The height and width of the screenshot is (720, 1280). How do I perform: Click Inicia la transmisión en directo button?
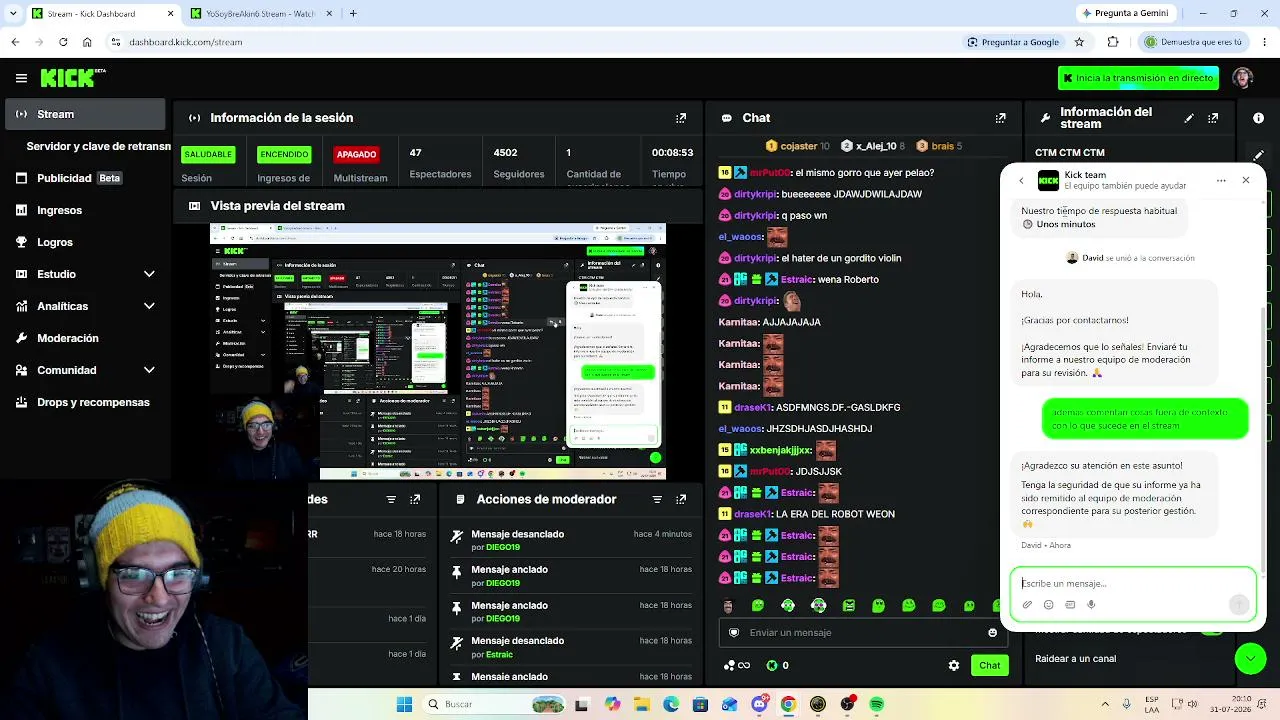tap(1138, 78)
